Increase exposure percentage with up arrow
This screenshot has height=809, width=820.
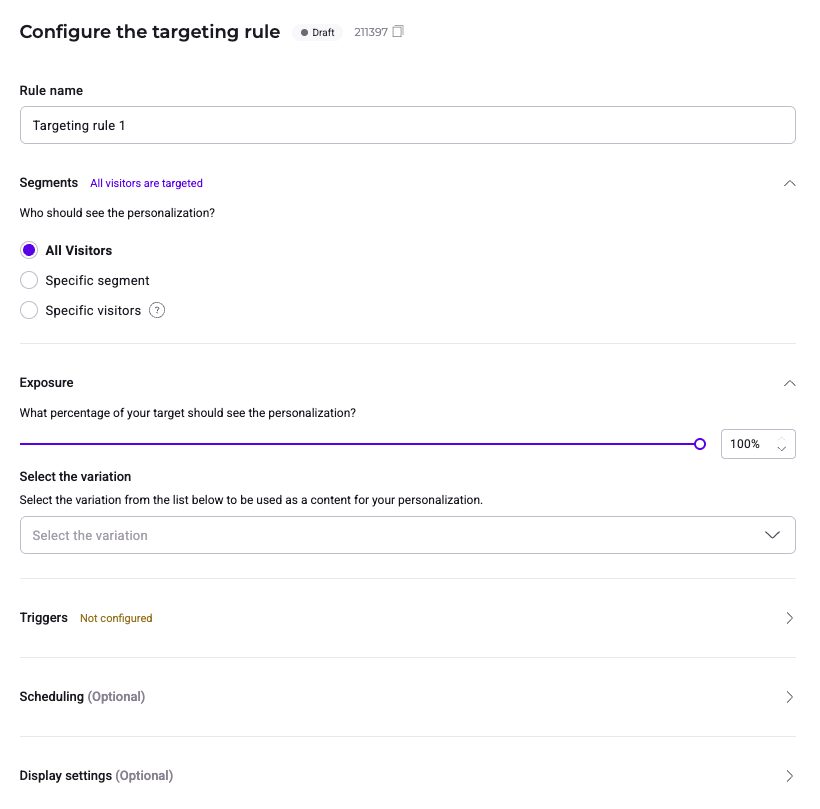782,438
